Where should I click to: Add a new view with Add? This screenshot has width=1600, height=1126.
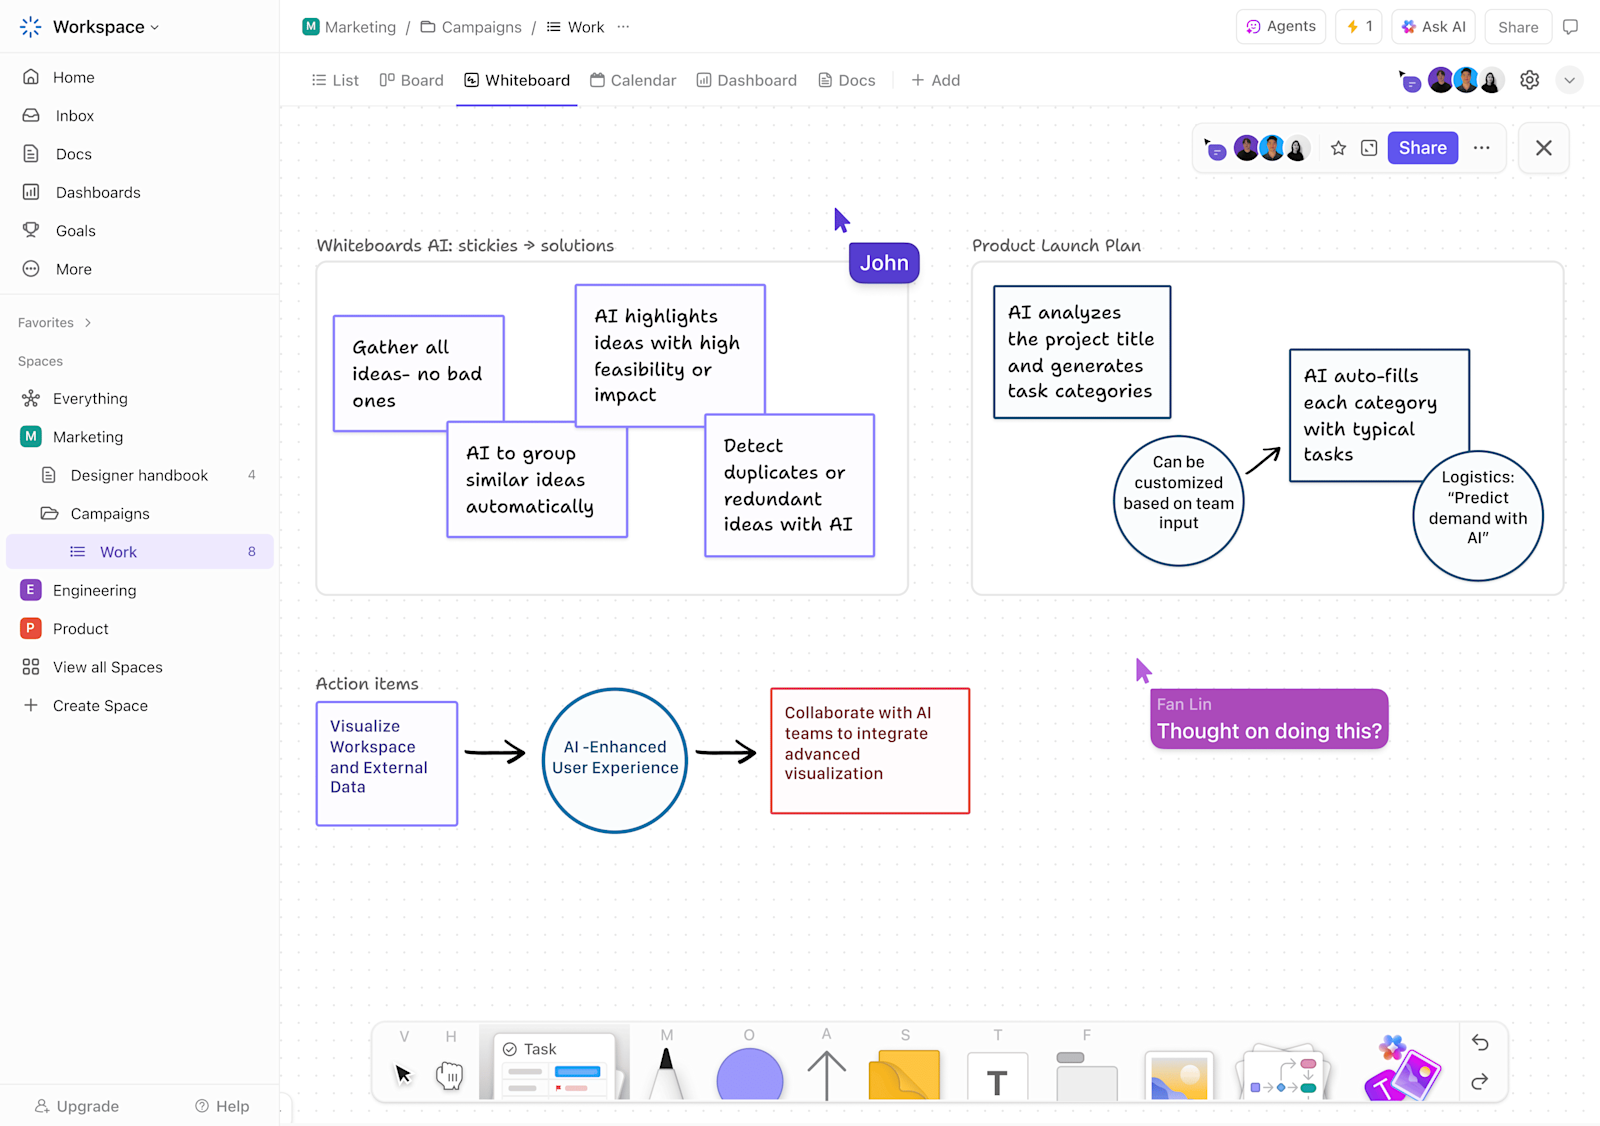click(936, 80)
